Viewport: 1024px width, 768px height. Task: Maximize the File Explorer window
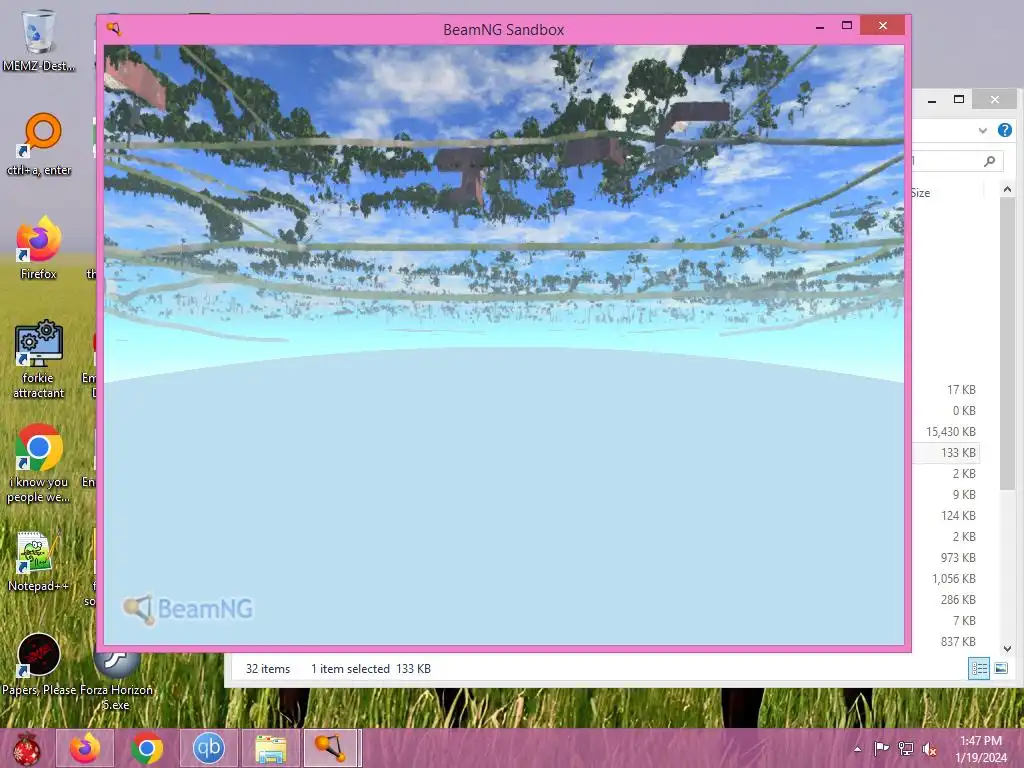[x=959, y=99]
